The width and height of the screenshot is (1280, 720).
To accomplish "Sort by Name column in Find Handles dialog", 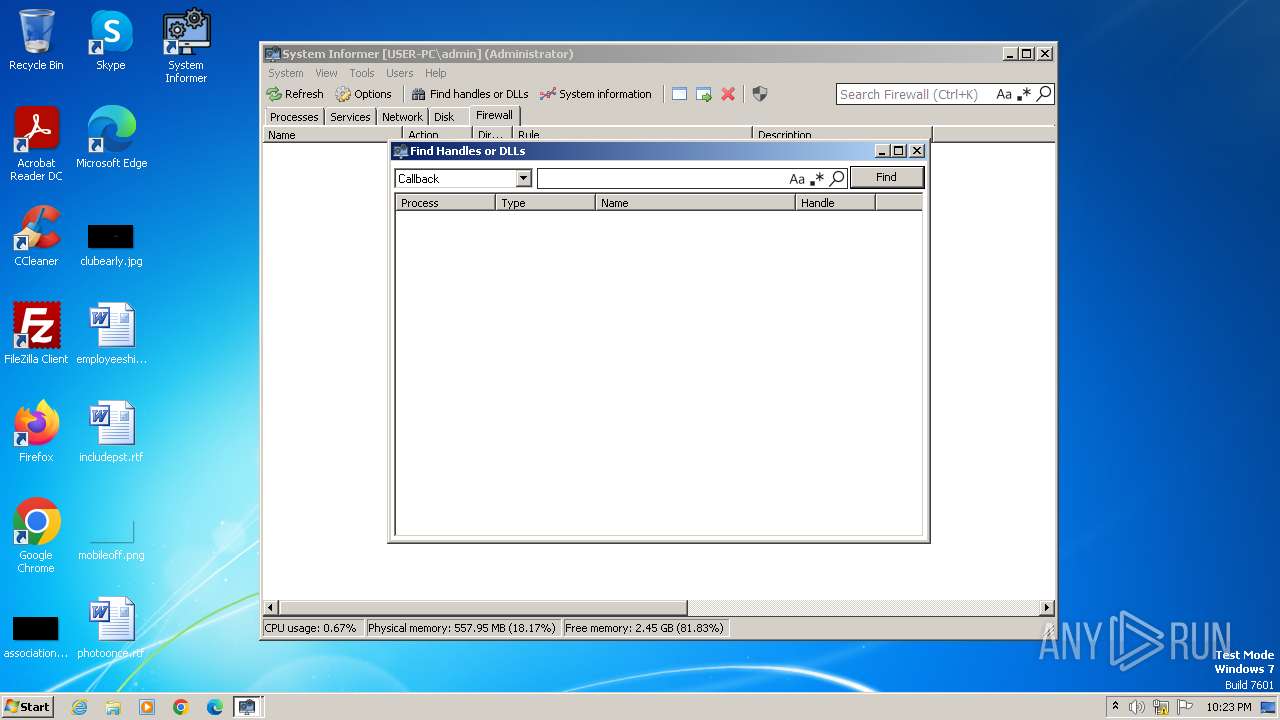I will tap(695, 203).
